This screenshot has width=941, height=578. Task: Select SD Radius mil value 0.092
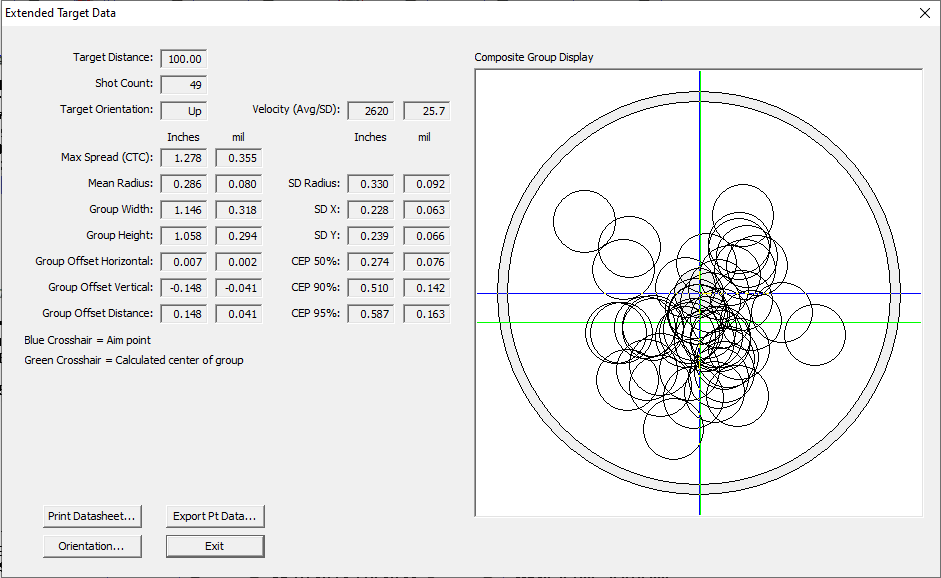[427, 184]
